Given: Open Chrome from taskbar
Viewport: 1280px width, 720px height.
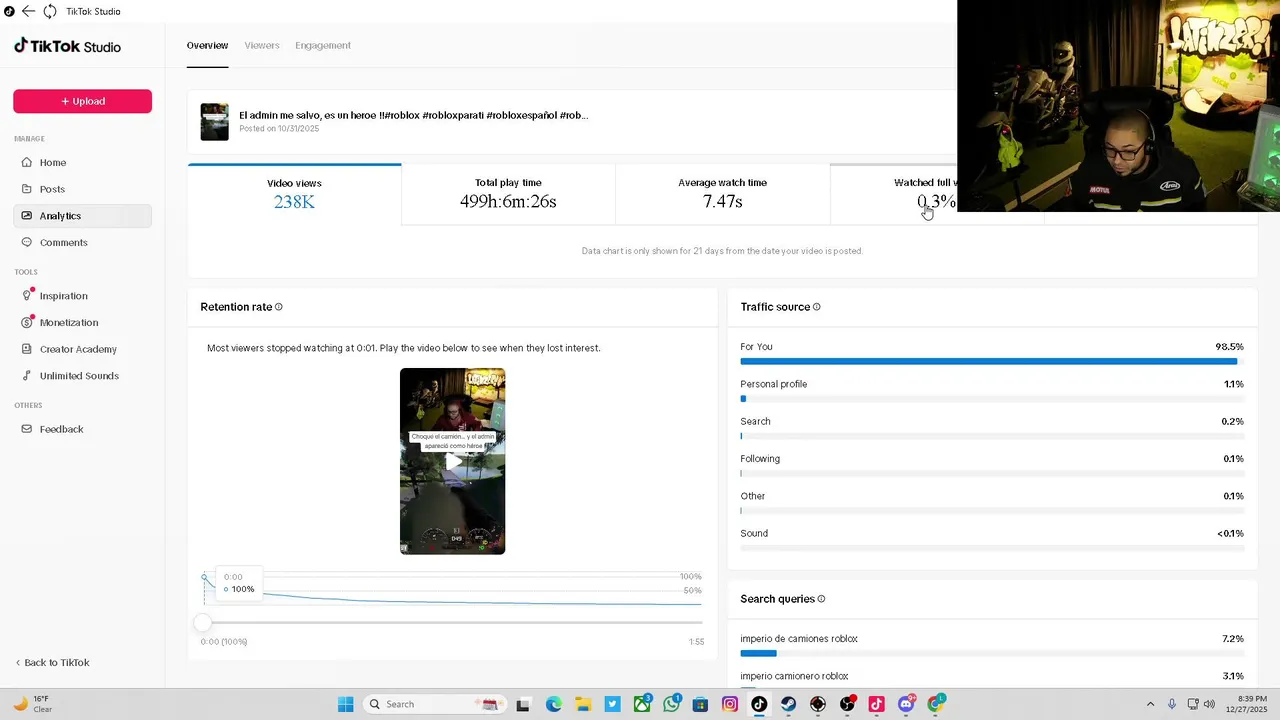Looking at the screenshot, I should click(x=936, y=705).
